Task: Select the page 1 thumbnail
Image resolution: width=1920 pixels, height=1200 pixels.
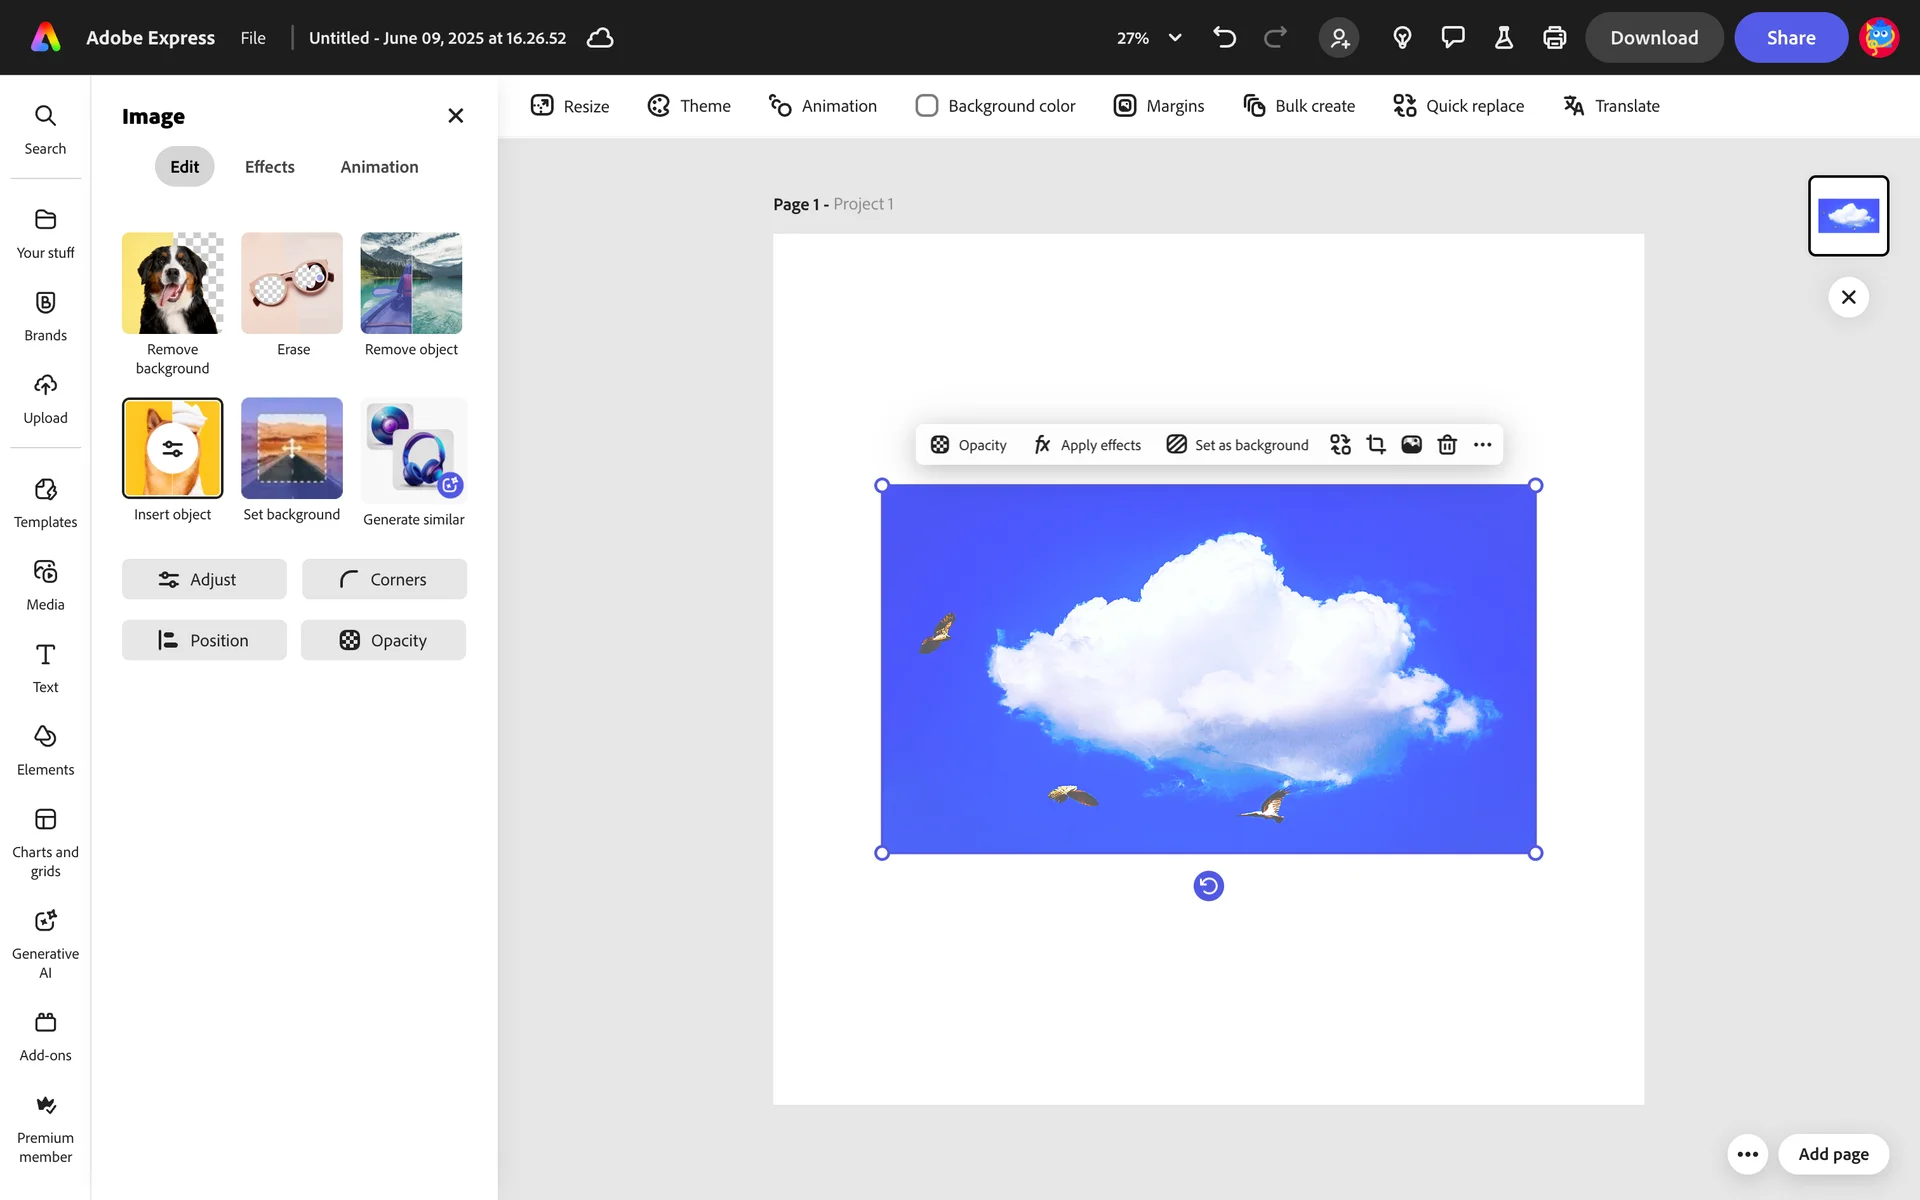Action: pos(1847,216)
